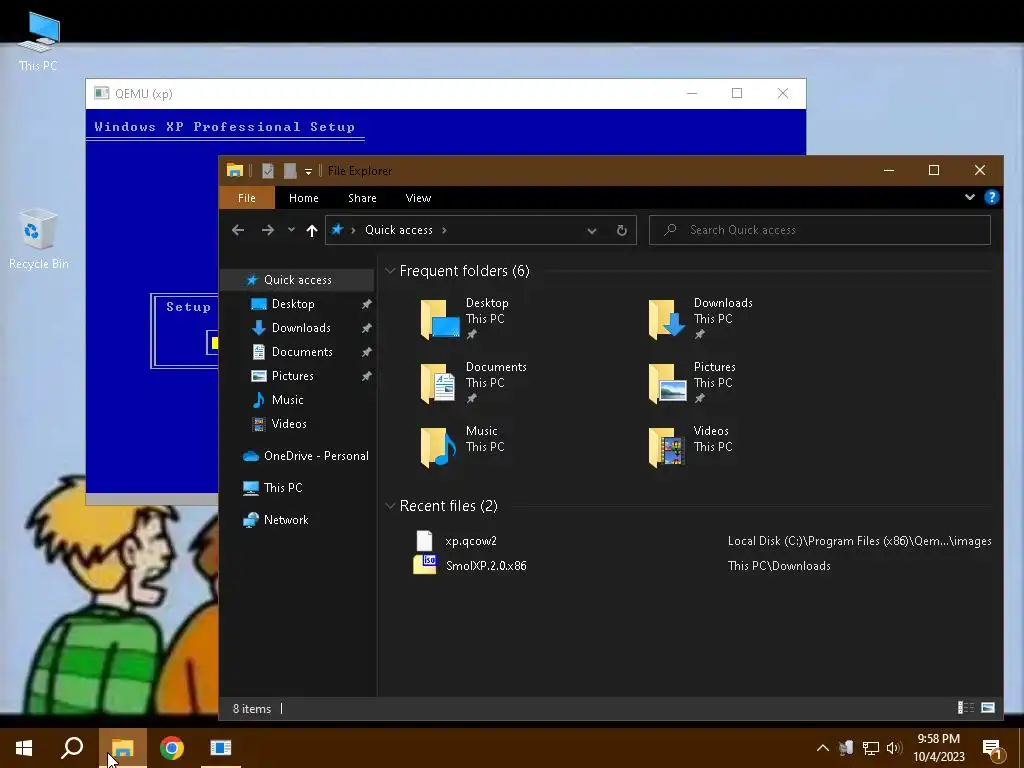Screen dimensions: 1024x768
Task: Select Music in the navigation pane
Action: [287, 400]
